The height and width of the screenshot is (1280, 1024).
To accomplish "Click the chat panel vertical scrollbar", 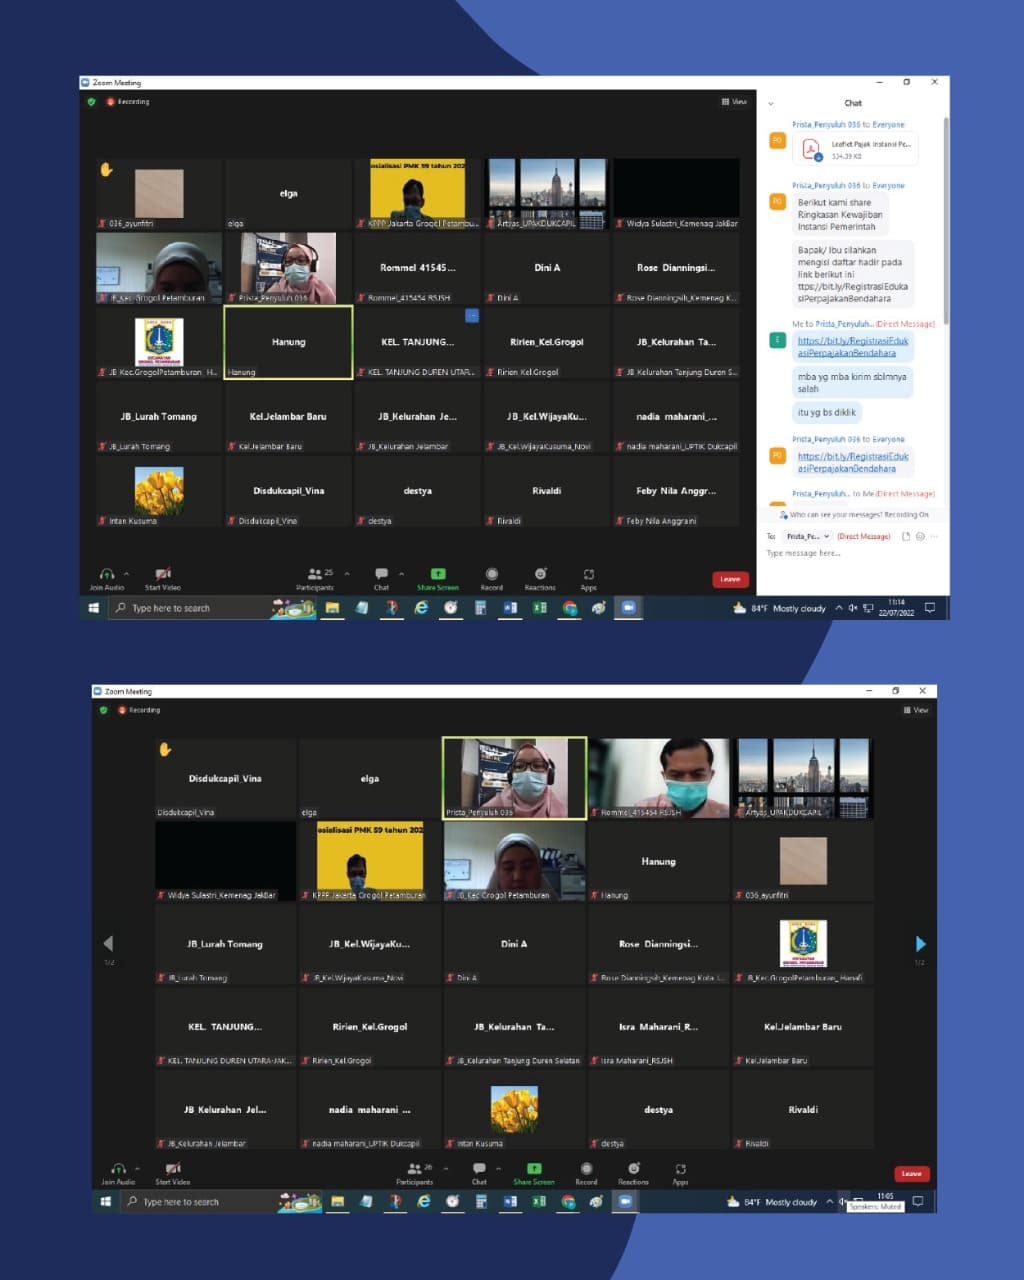I will [x=945, y=220].
